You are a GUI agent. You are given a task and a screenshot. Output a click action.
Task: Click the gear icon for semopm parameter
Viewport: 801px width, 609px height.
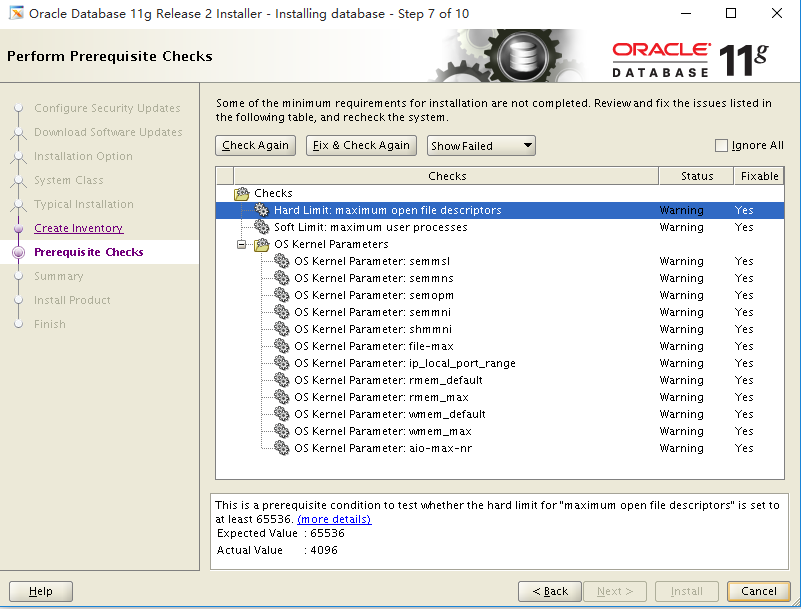[x=281, y=295]
